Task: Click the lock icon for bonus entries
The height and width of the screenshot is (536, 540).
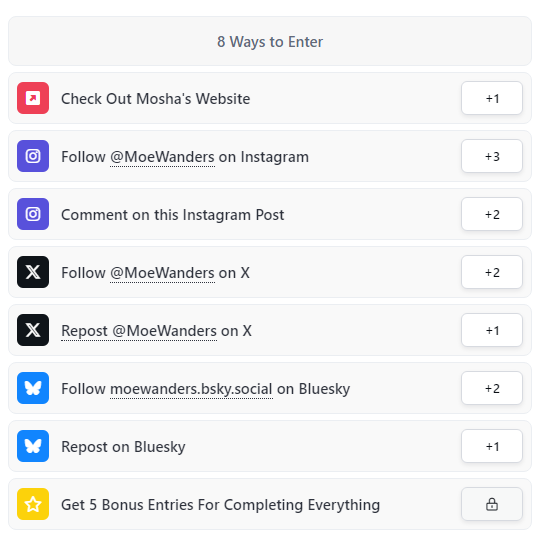Action: tap(492, 504)
